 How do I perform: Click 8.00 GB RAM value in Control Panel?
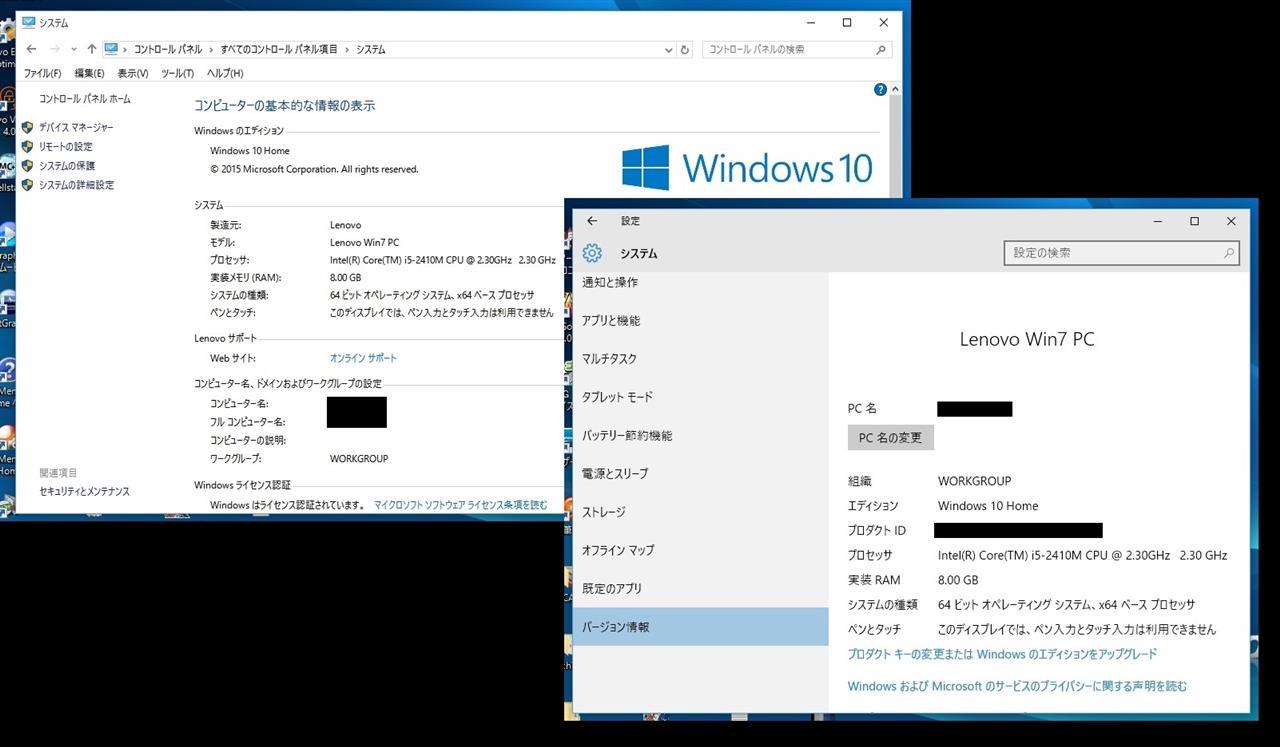pyautogui.click(x=345, y=277)
